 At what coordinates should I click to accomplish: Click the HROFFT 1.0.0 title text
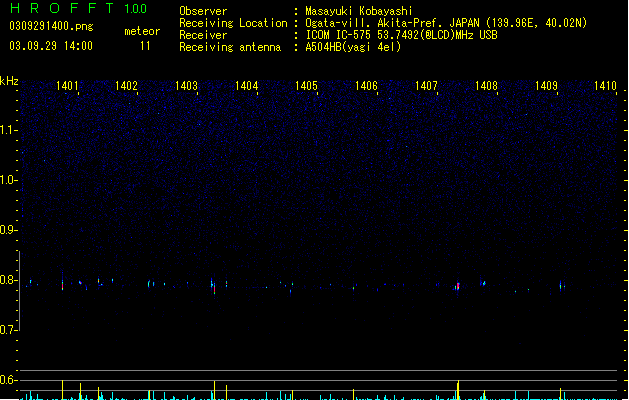79,8
